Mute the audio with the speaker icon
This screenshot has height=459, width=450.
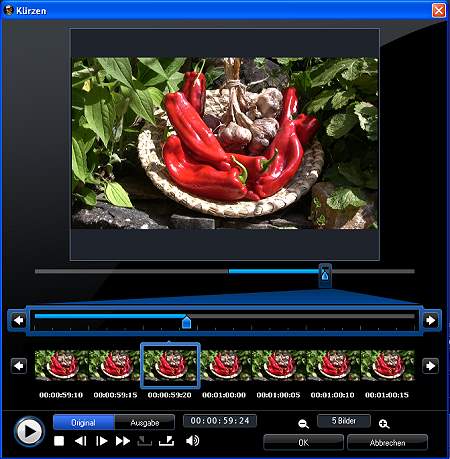[192, 441]
